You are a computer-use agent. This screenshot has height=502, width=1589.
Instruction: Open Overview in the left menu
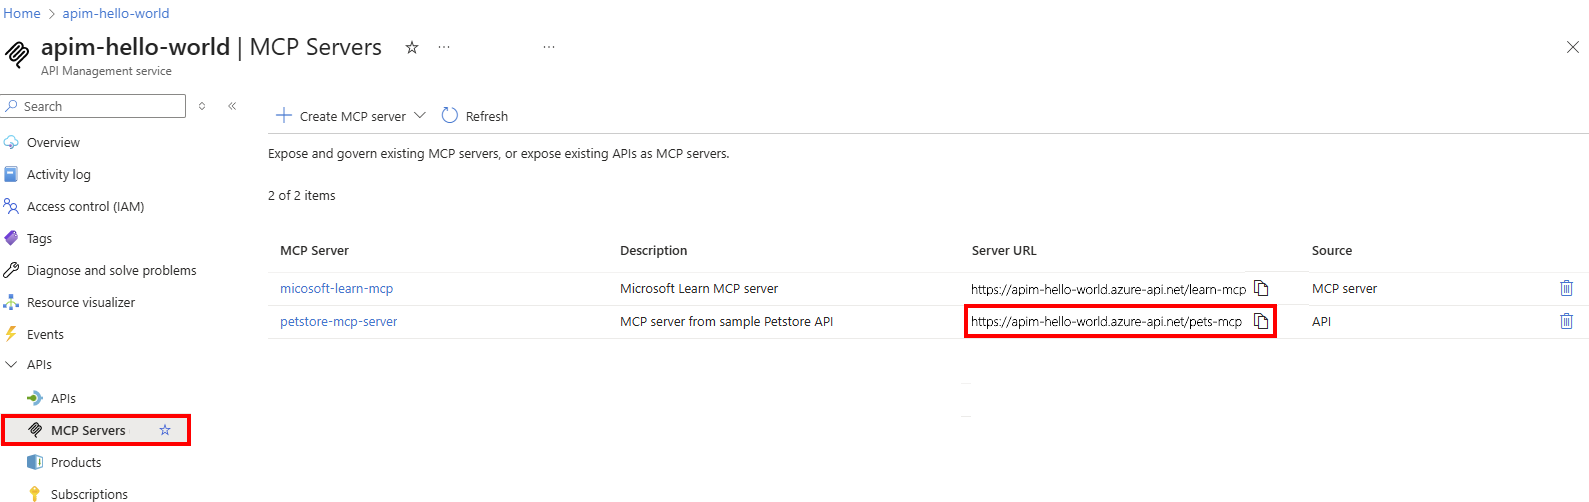53,142
